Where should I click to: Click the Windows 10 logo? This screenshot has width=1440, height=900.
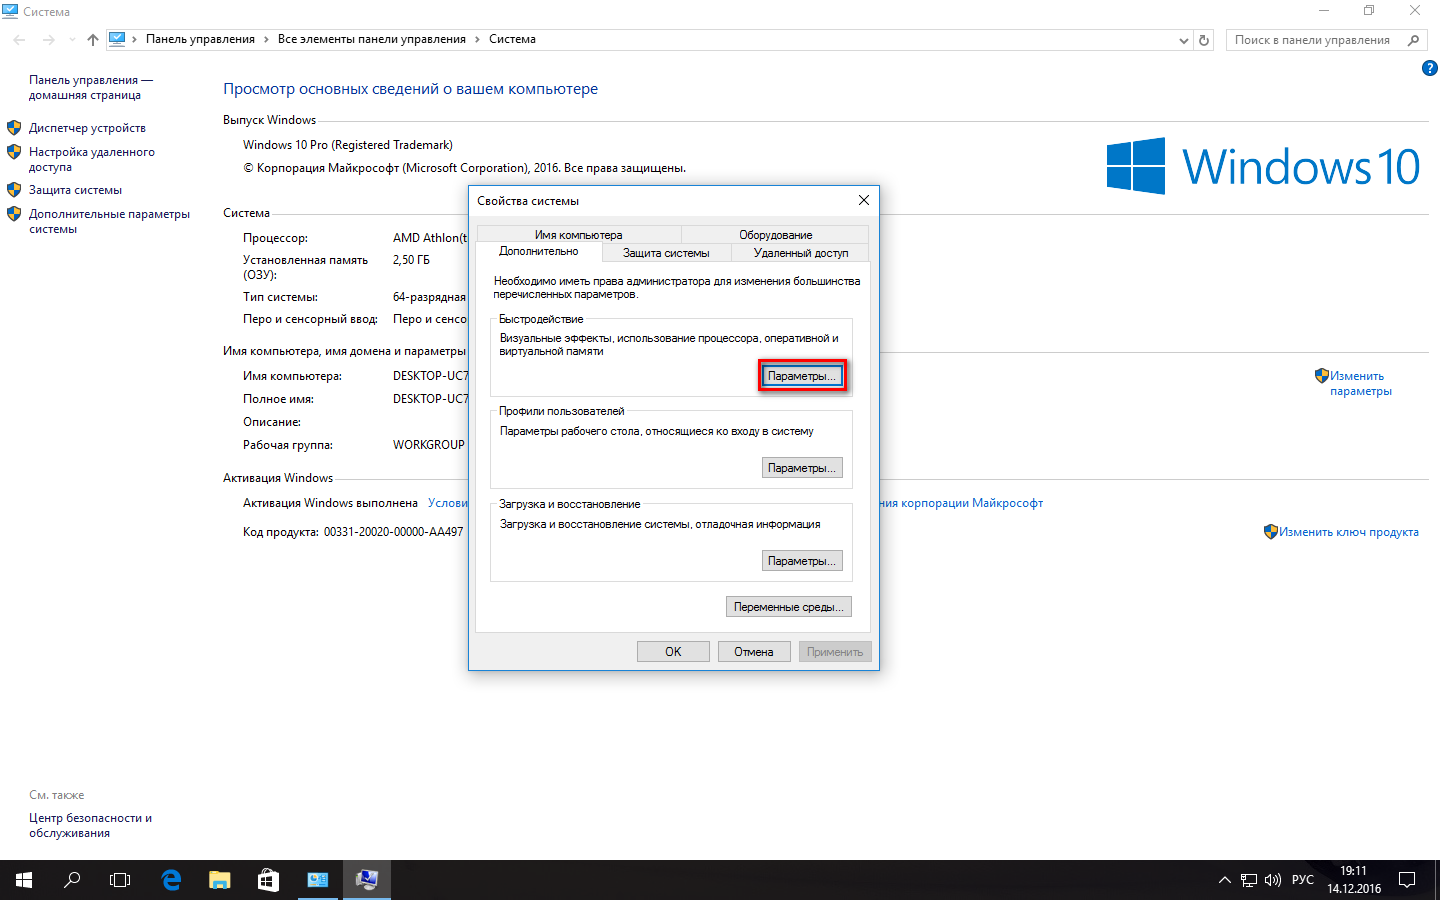(1263, 166)
